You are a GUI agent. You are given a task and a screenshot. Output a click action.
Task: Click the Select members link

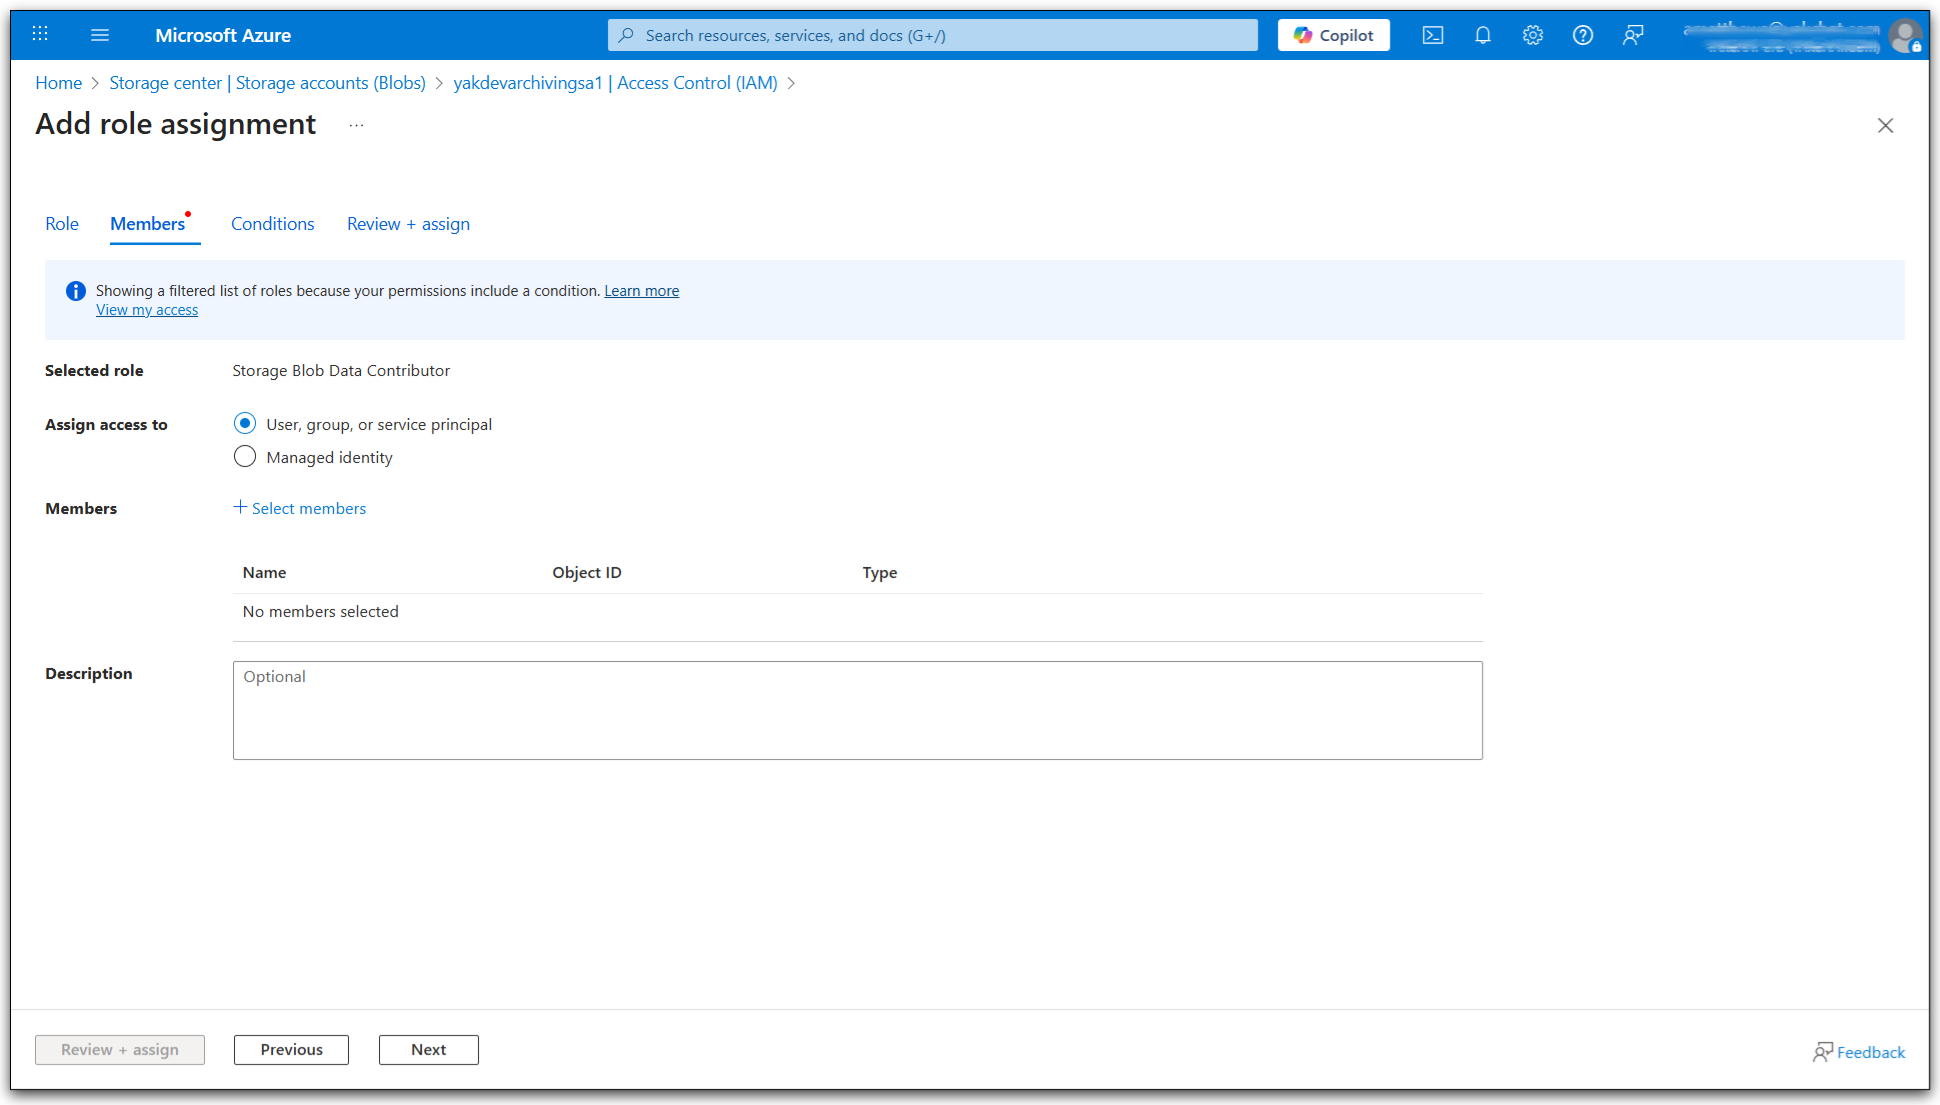click(300, 508)
